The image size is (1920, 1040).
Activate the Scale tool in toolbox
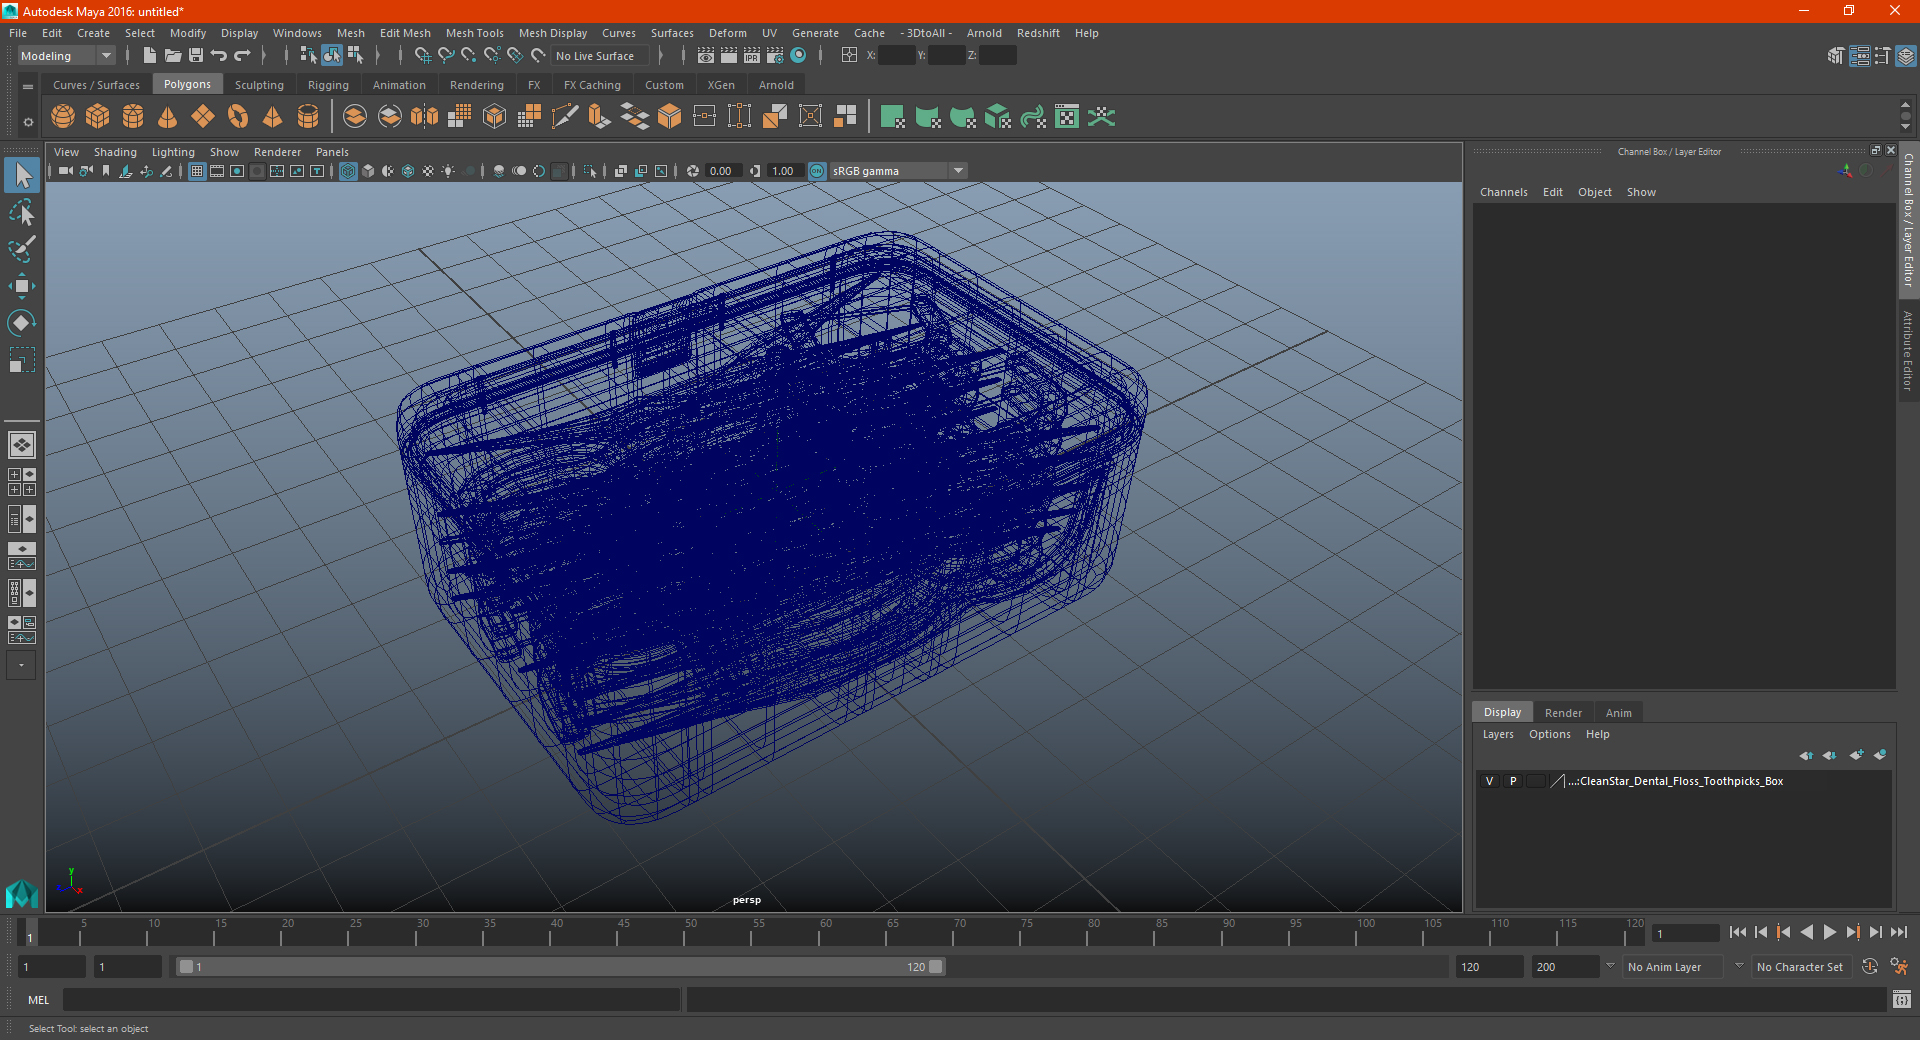[x=21, y=359]
